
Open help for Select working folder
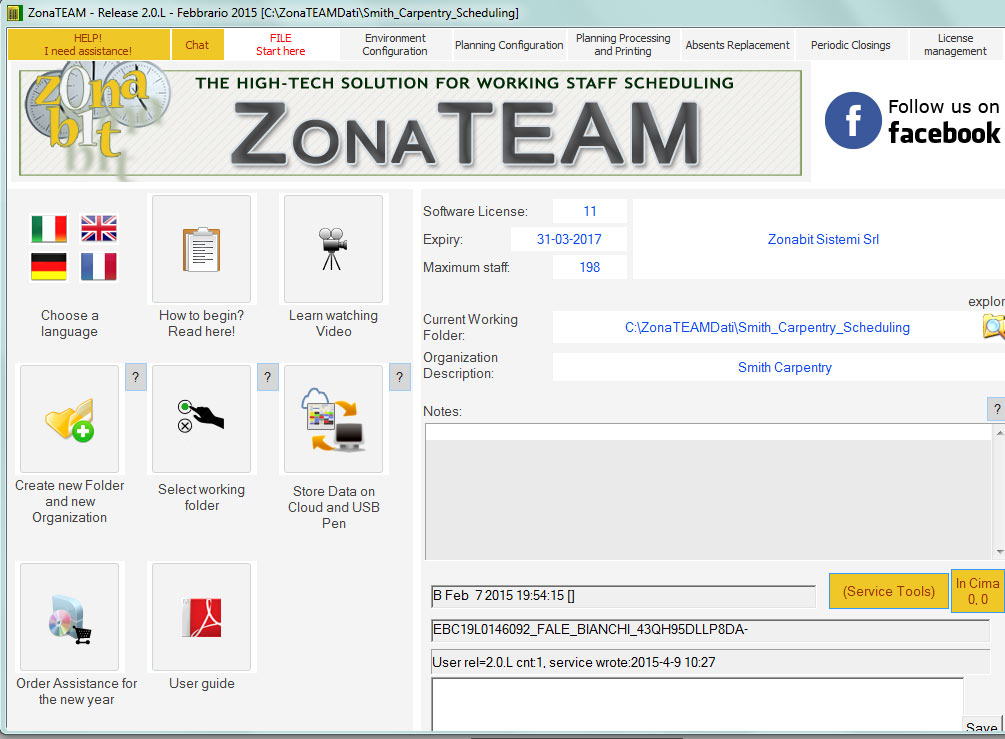(267, 377)
